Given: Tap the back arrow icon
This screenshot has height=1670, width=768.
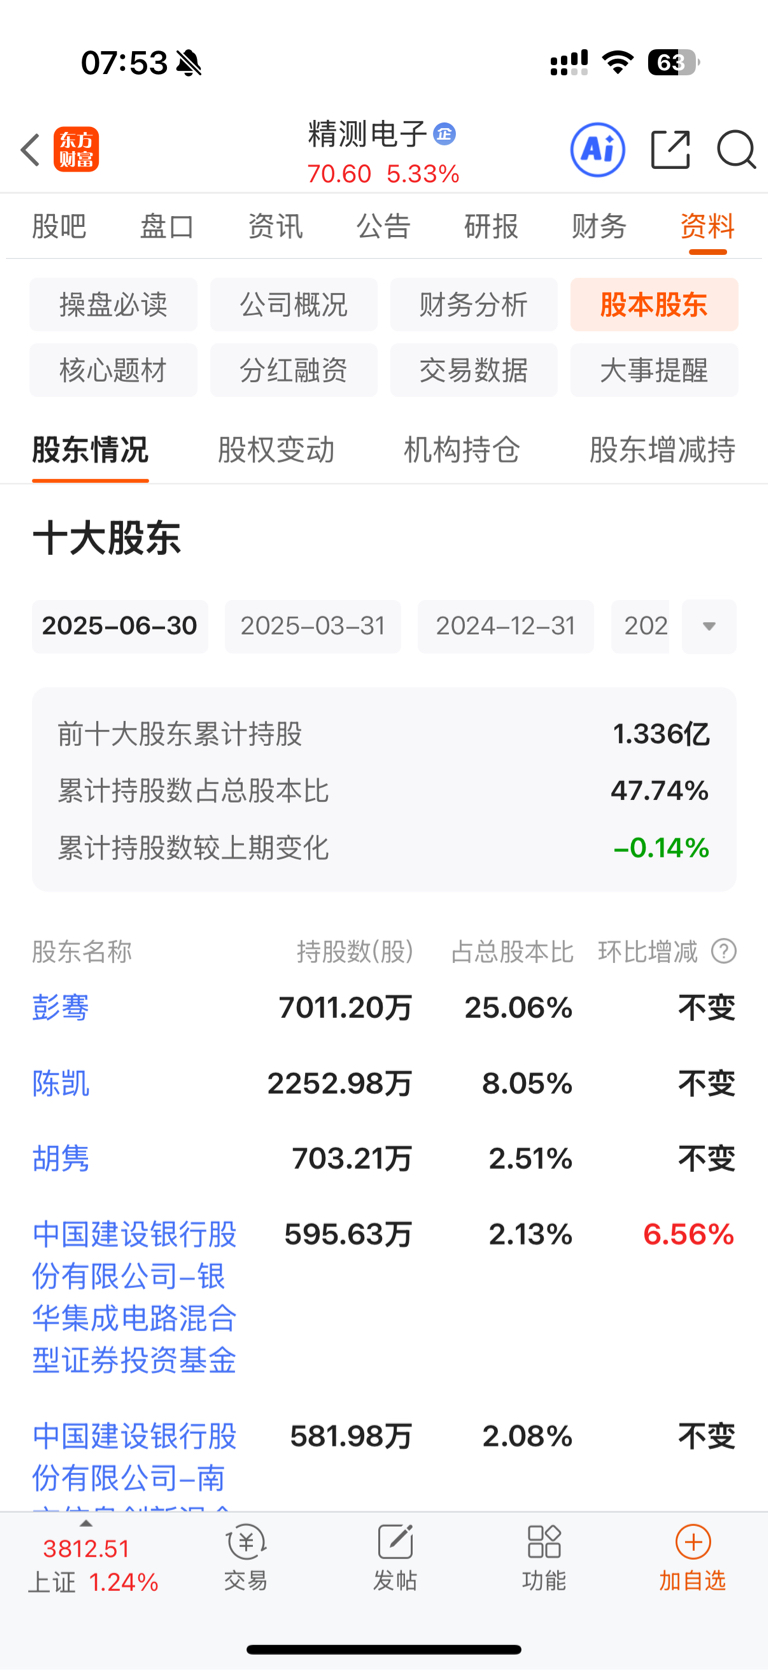Looking at the screenshot, I should [x=30, y=150].
